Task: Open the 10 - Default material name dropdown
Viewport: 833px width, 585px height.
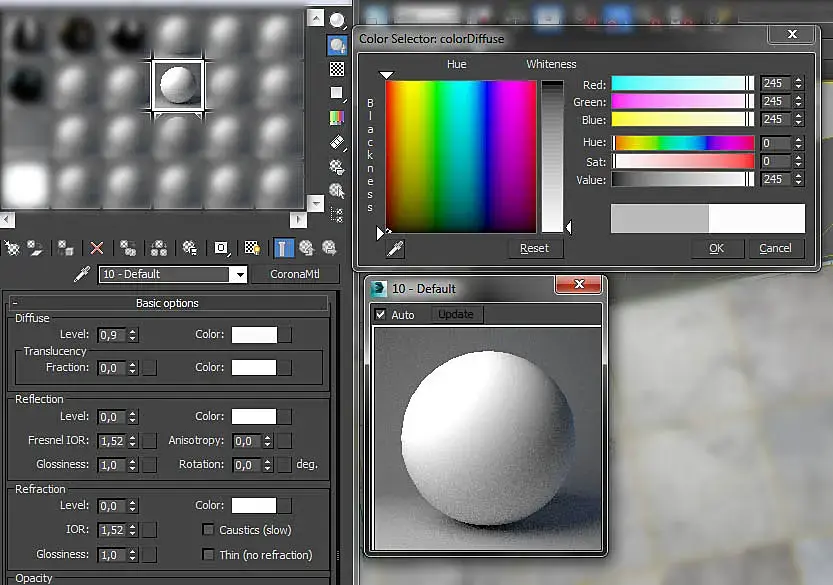Action: [238, 275]
